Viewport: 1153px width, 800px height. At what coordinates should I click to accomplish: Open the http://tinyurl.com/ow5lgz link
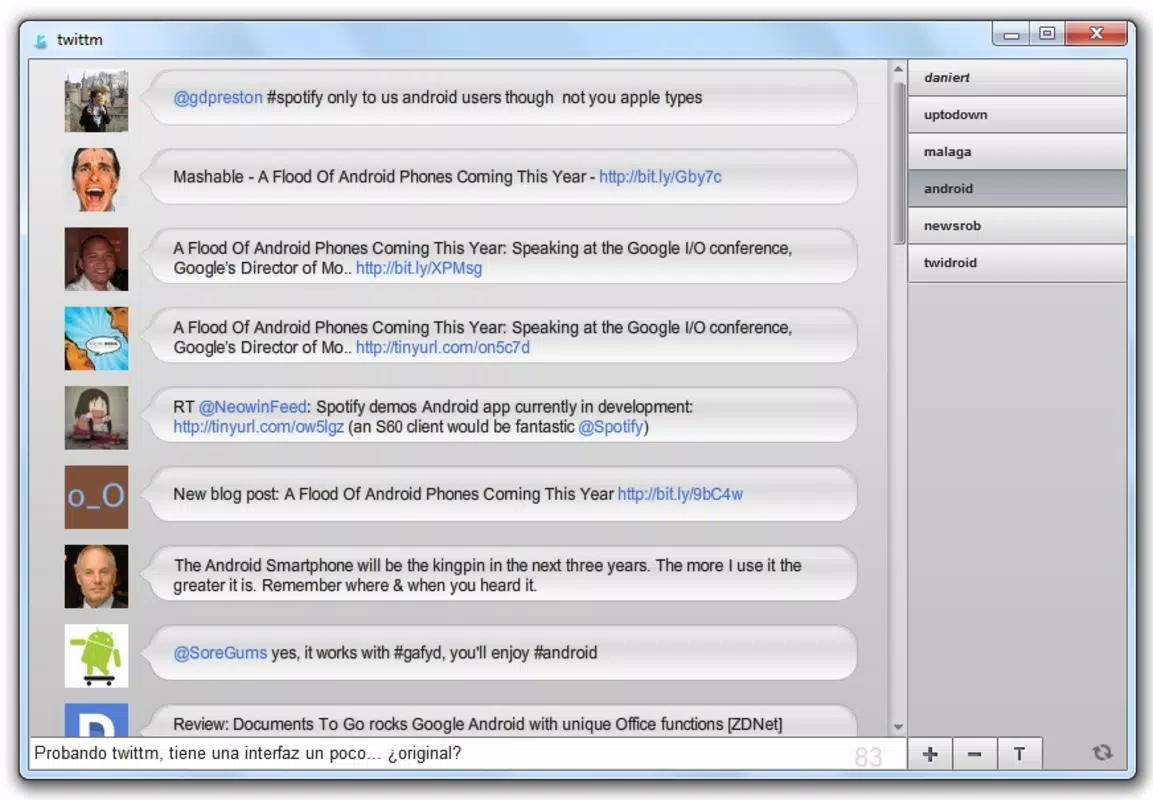pyautogui.click(x=259, y=427)
